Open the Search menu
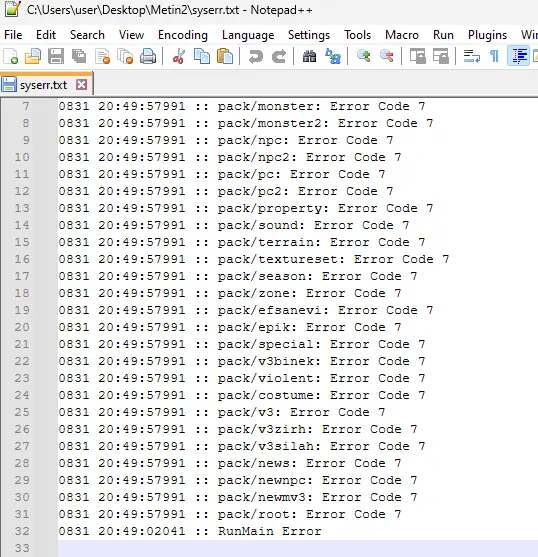The image size is (538, 557). (x=87, y=35)
